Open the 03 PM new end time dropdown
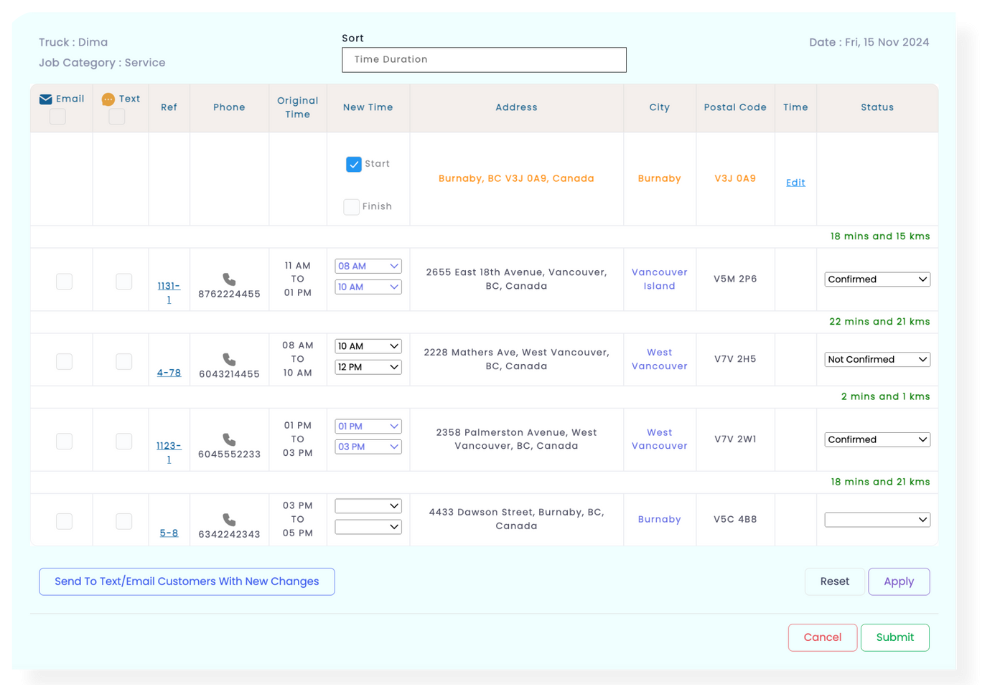This screenshot has height=685, width=1000. [368, 447]
